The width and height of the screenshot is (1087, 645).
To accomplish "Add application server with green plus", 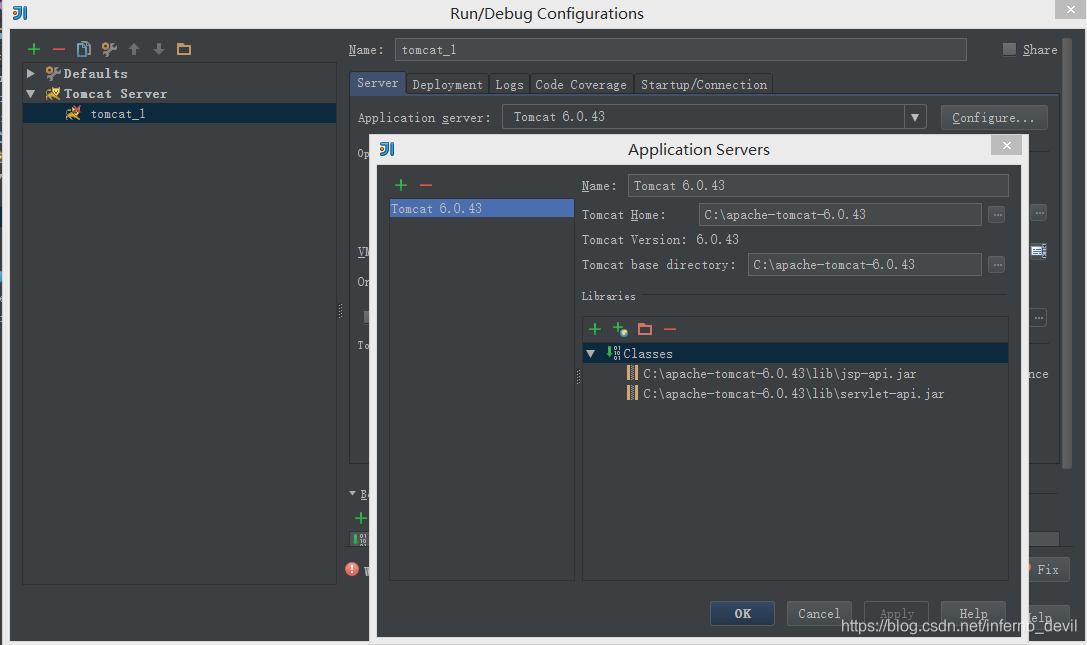I will [x=401, y=185].
